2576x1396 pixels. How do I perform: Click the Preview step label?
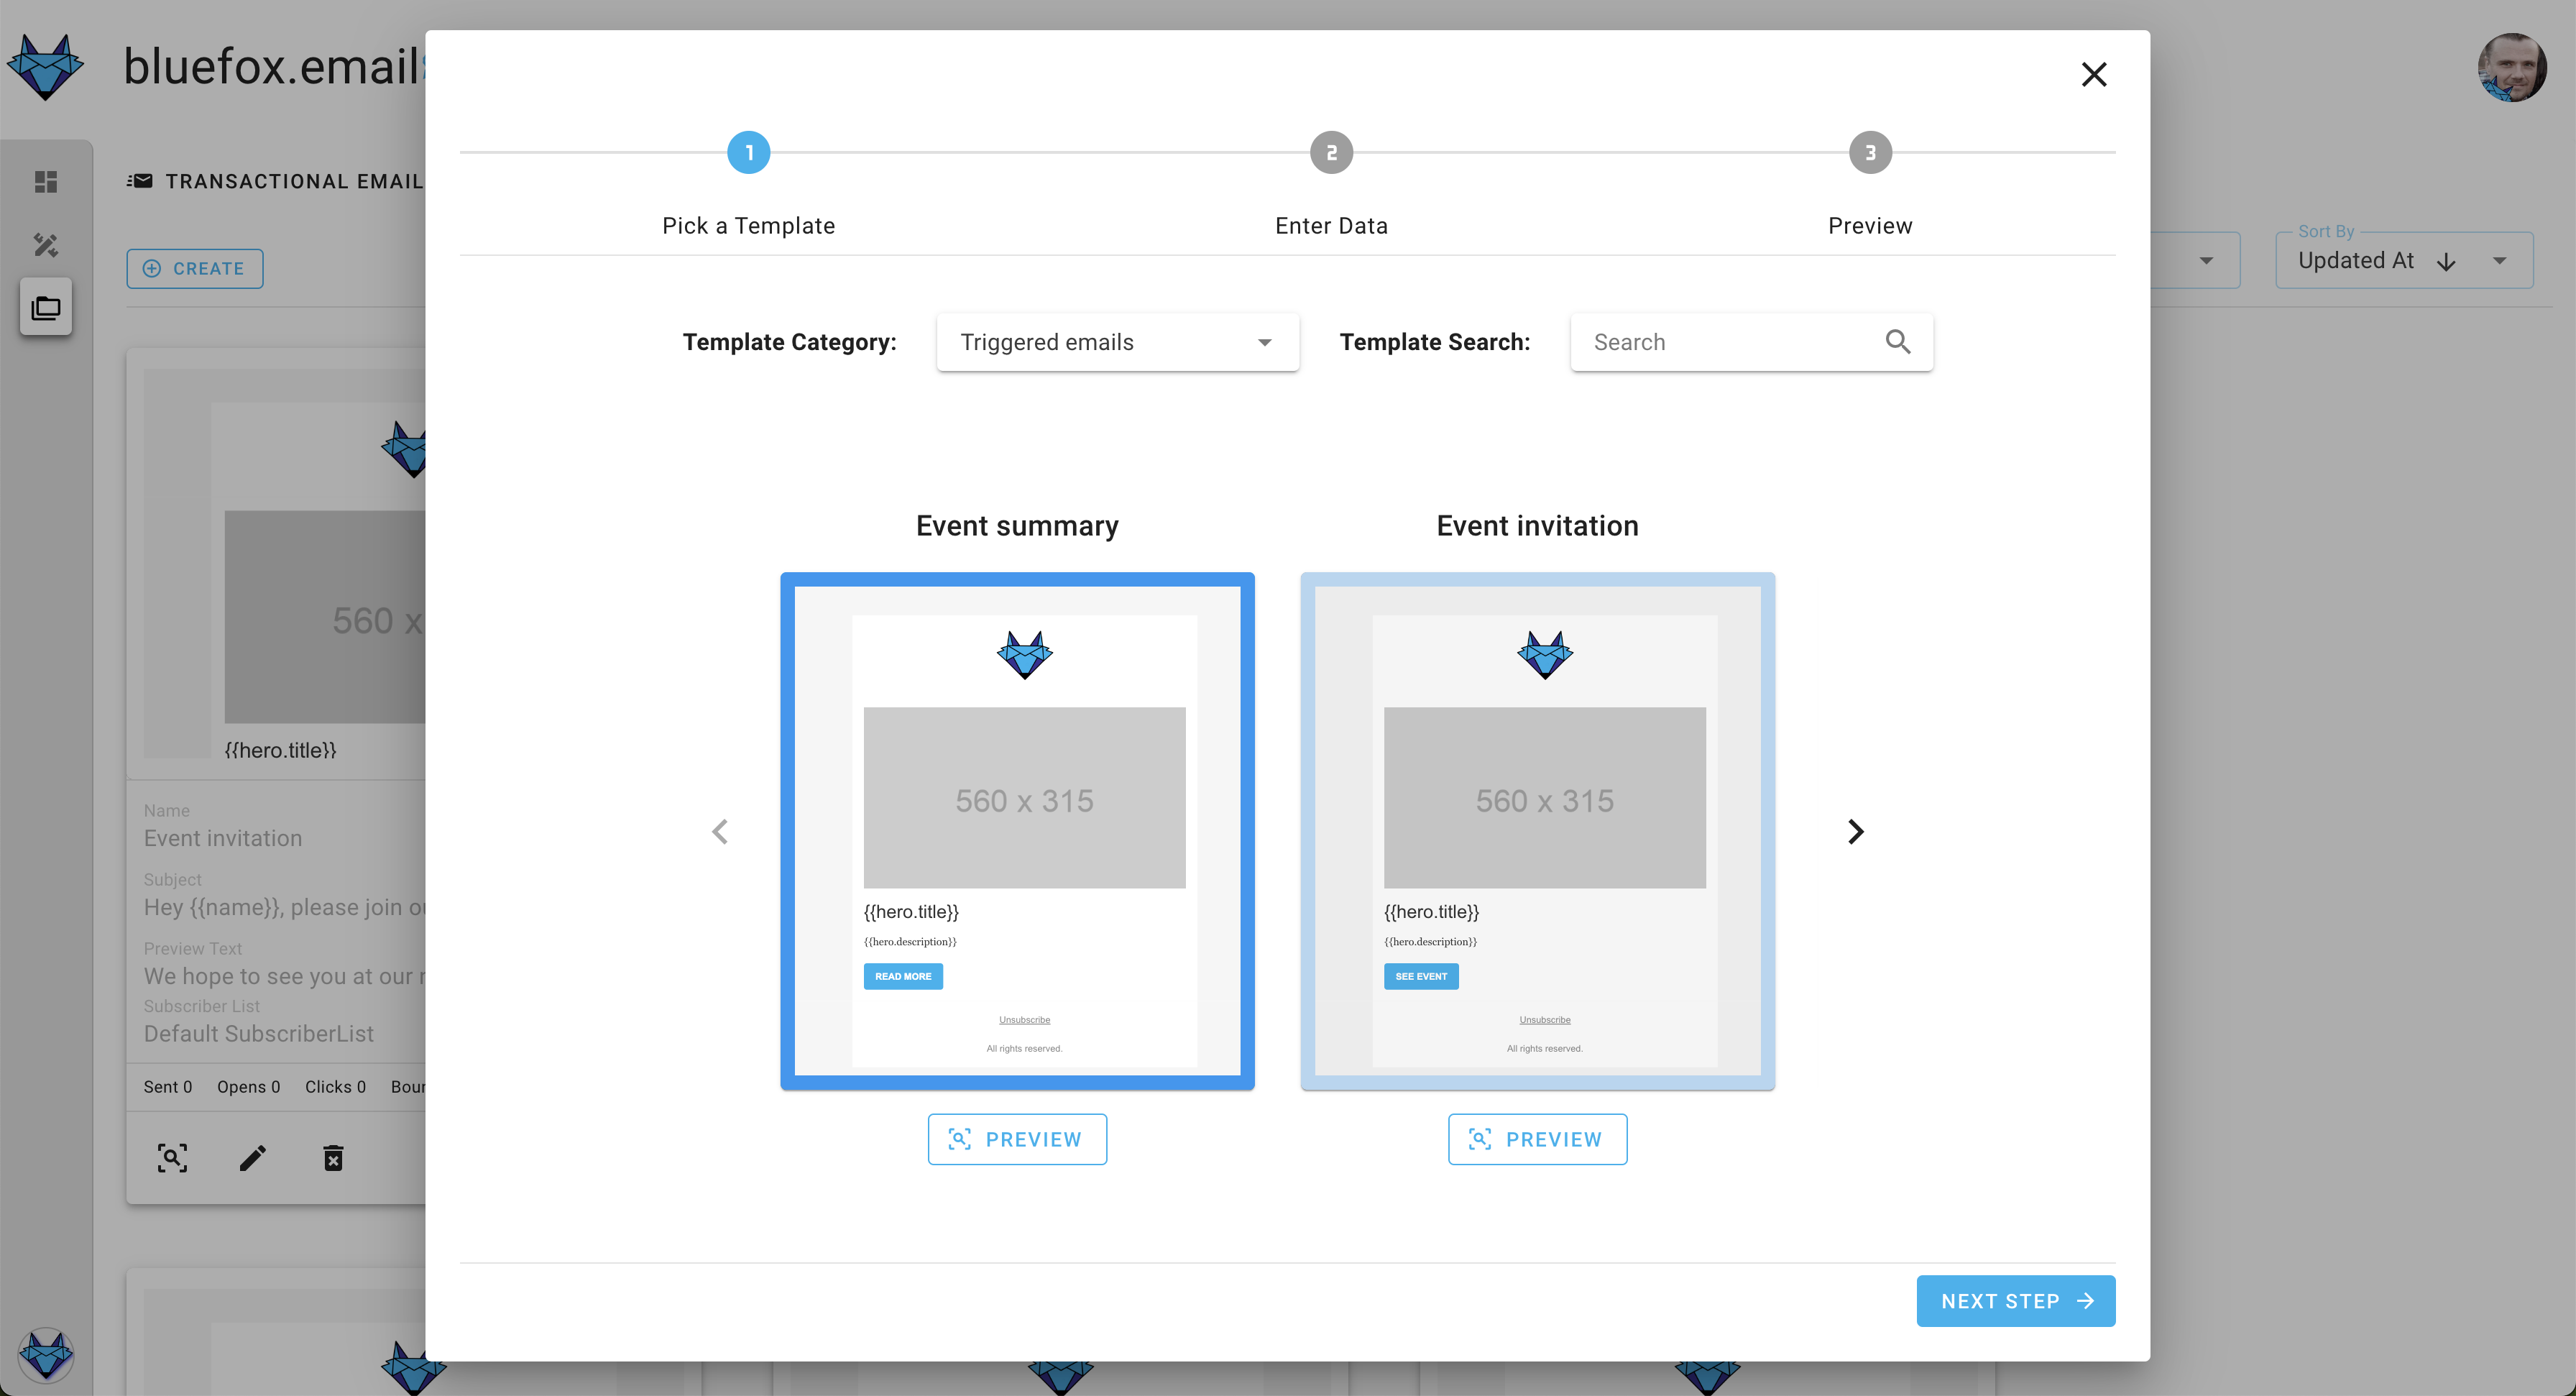(1870, 226)
